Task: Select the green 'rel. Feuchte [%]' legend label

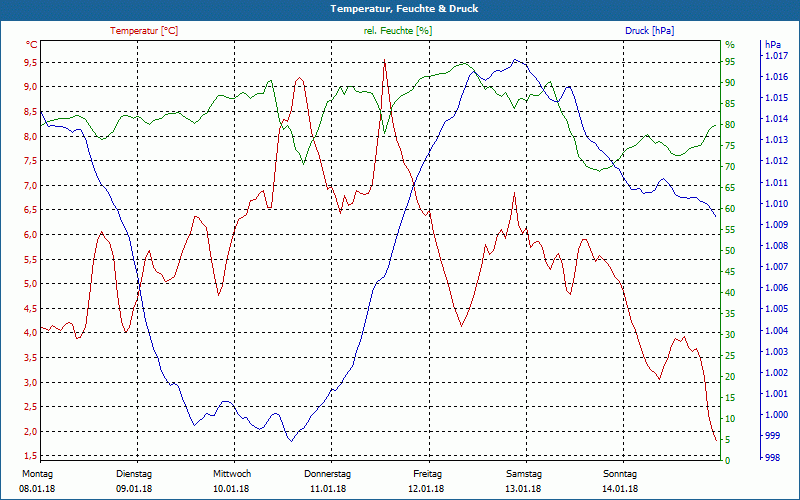Action: click(x=398, y=31)
